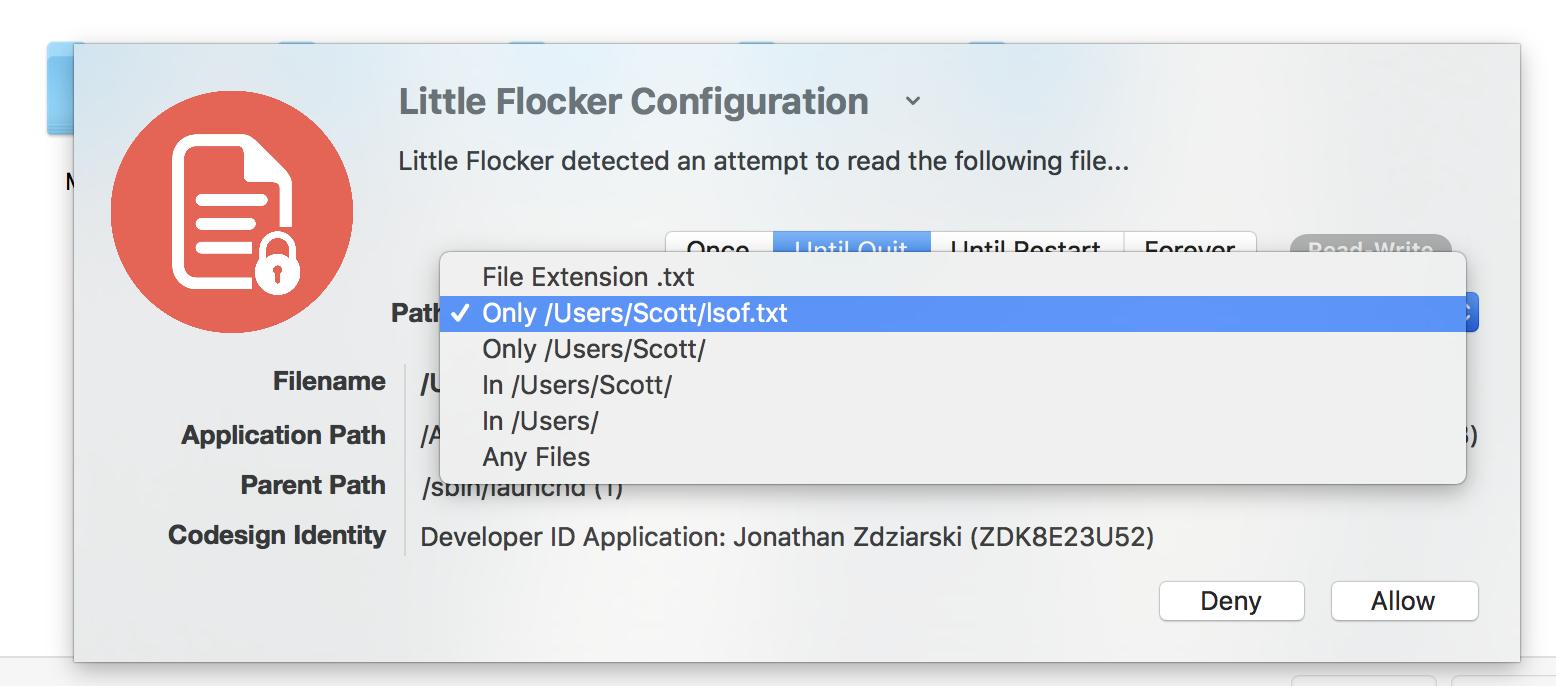Click the Filename field label
This screenshot has height=686, width=1556.
pos(329,381)
